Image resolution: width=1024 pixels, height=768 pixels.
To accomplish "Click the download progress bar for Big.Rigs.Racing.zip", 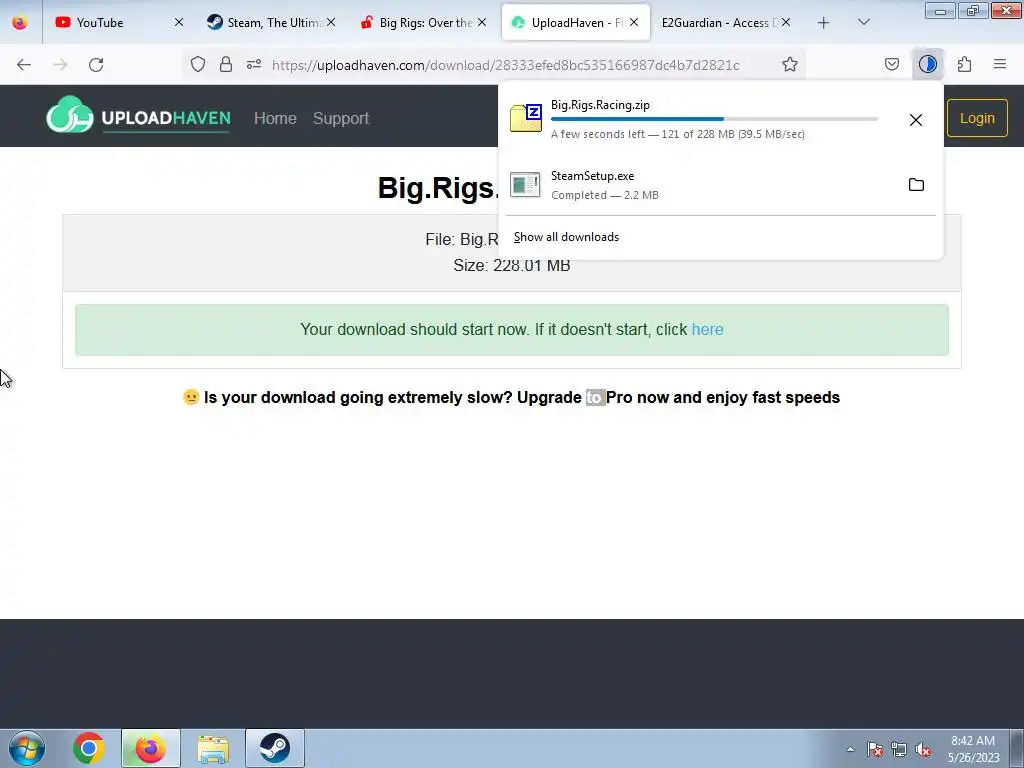I will pos(714,119).
